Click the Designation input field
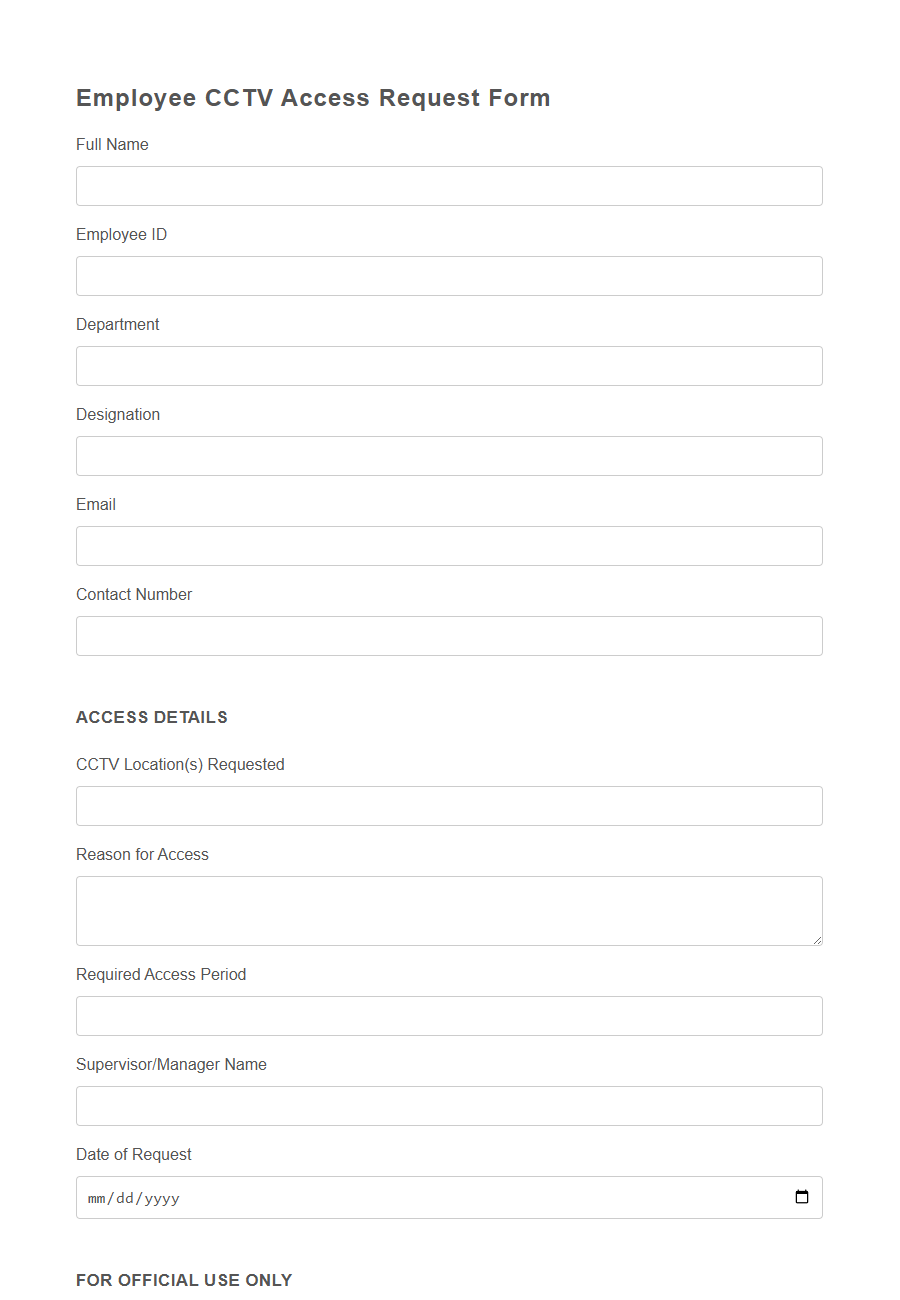The image size is (900, 1300). point(449,456)
